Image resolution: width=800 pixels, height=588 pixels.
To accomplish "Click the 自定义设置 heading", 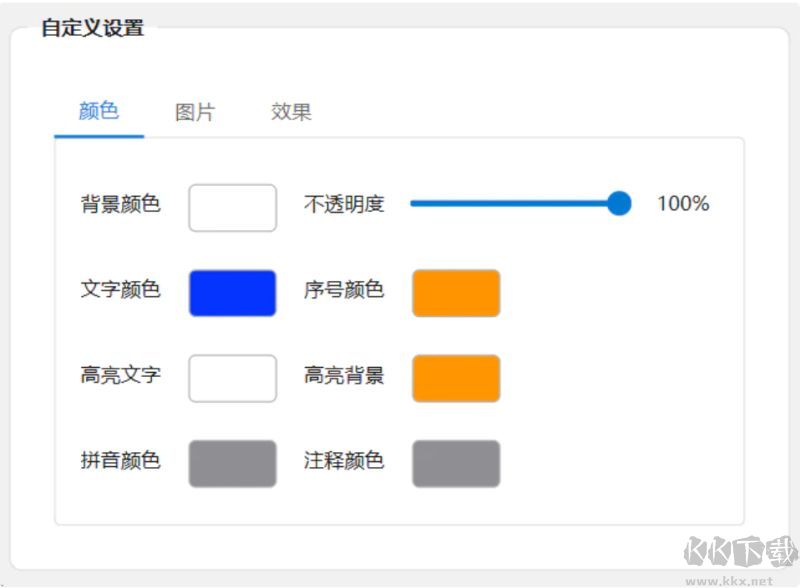I will [x=93, y=28].
